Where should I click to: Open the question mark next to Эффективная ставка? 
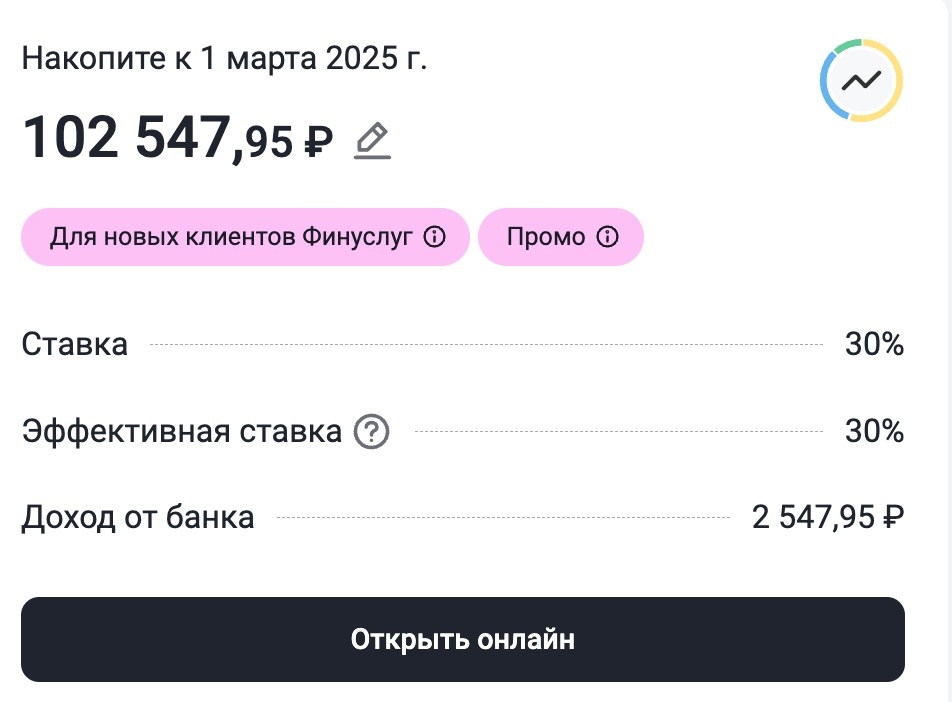click(x=369, y=431)
